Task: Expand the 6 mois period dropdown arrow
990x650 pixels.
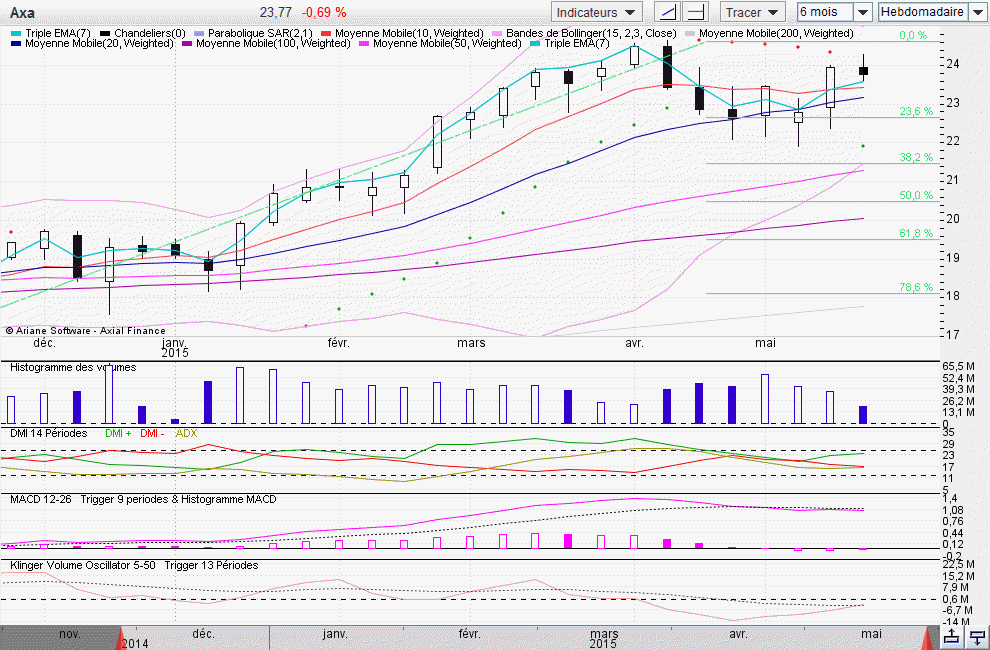Action: point(863,12)
